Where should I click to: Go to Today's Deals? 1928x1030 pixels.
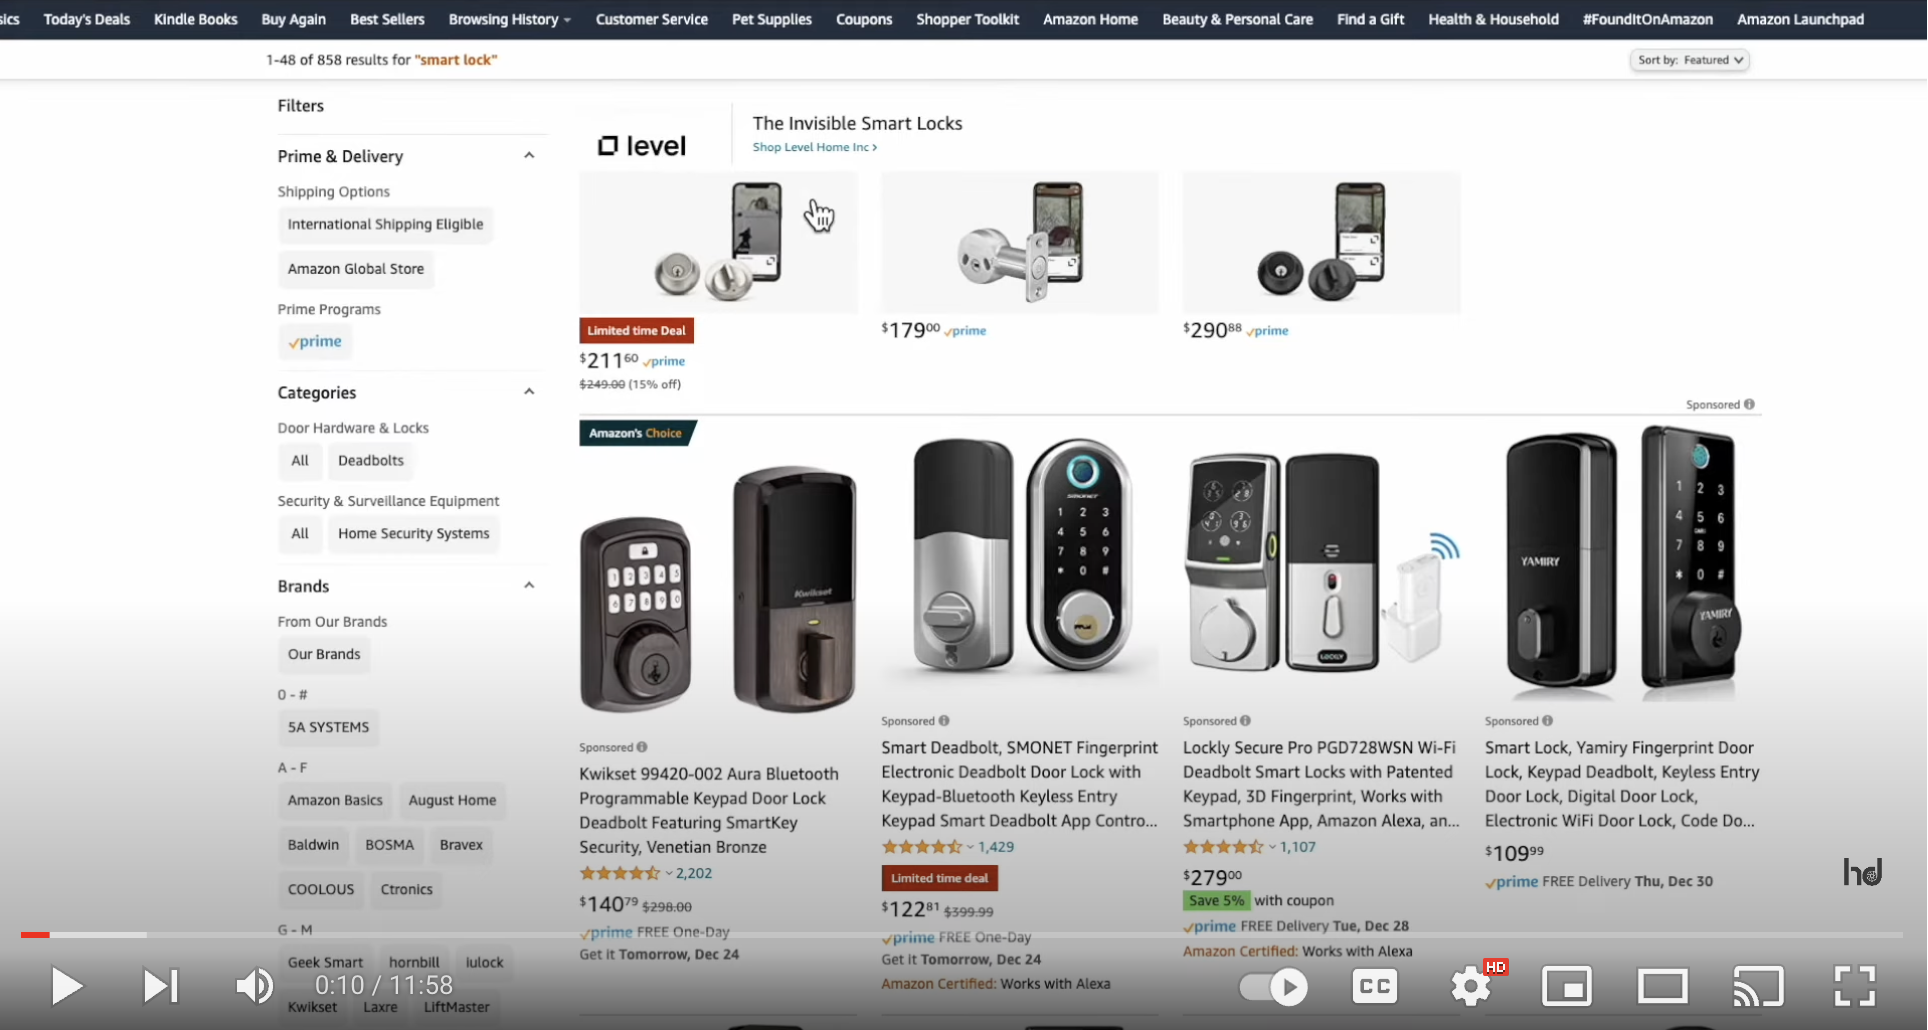[x=87, y=19]
